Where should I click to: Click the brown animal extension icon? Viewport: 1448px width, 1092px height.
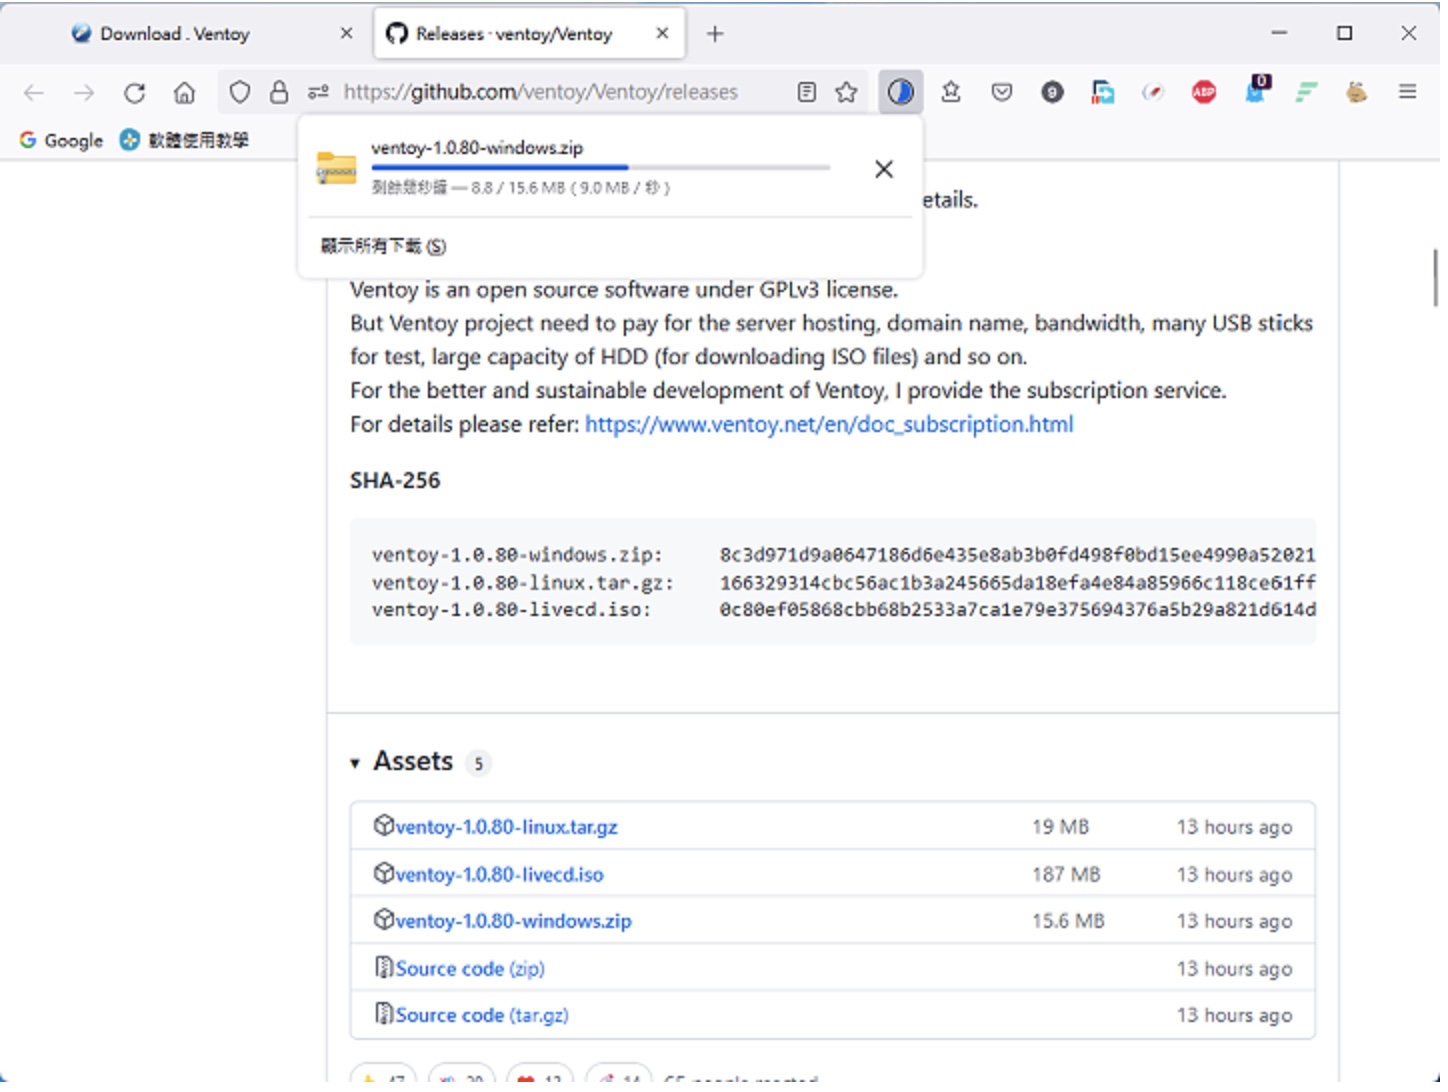click(1358, 93)
